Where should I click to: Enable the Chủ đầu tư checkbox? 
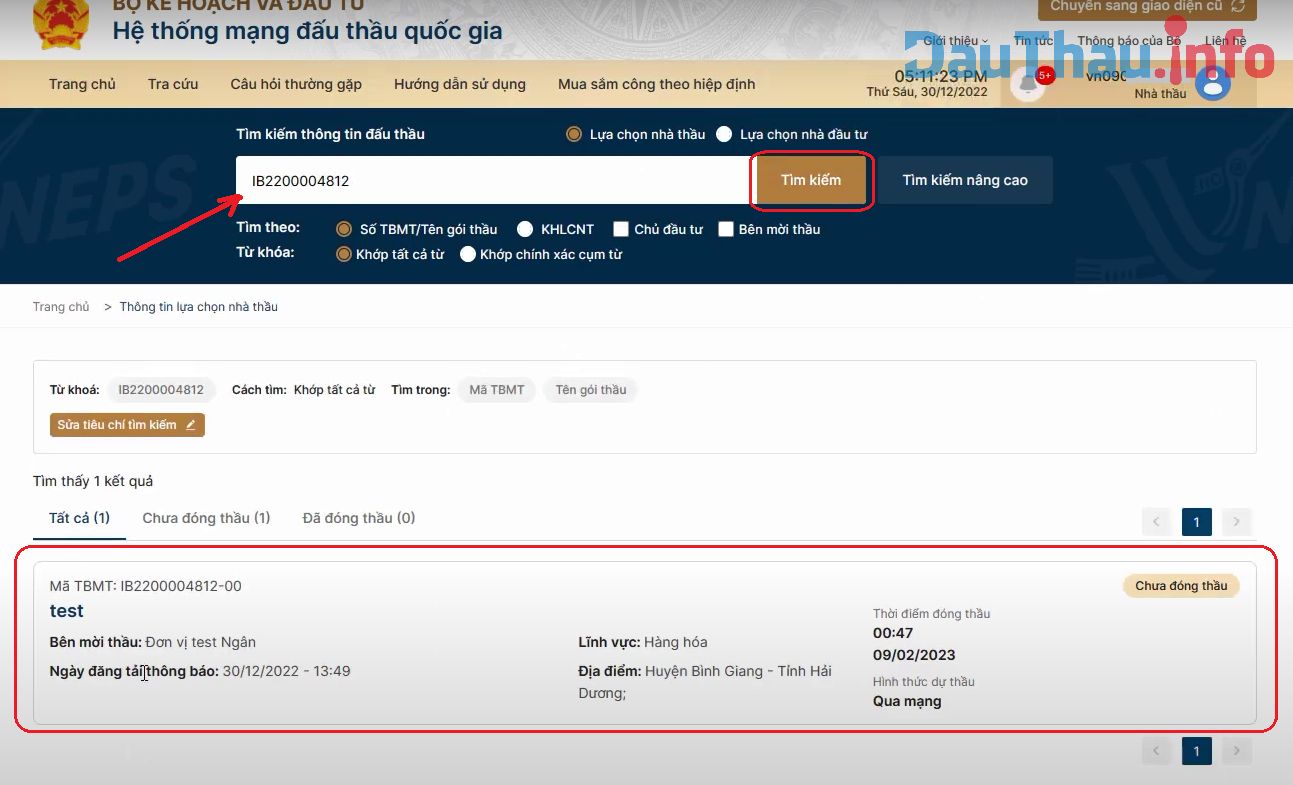pyautogui.click(x=621, y=229)
